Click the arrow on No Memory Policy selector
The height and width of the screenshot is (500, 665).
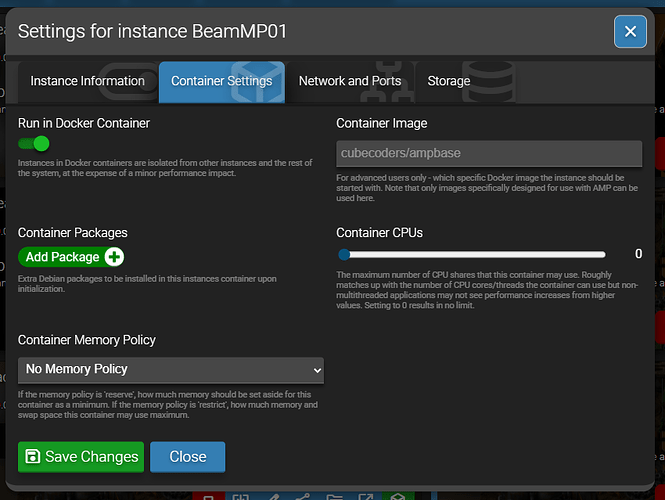(317, 370)
